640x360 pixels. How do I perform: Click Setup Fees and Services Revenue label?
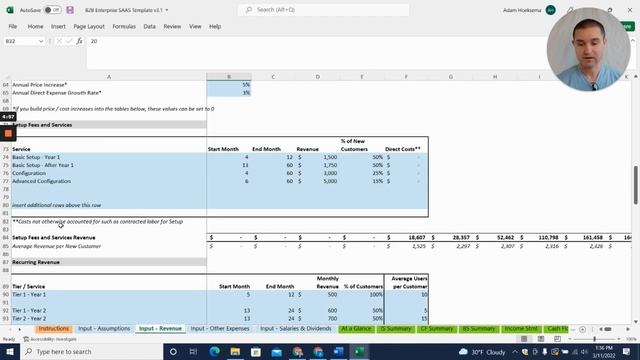tap(53, 238)
